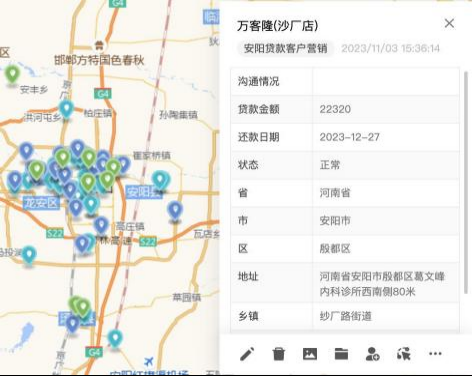Screen dimensions: 472x376
Task: Click the detail panel vertical scrollbar
Action: point(466,182)
